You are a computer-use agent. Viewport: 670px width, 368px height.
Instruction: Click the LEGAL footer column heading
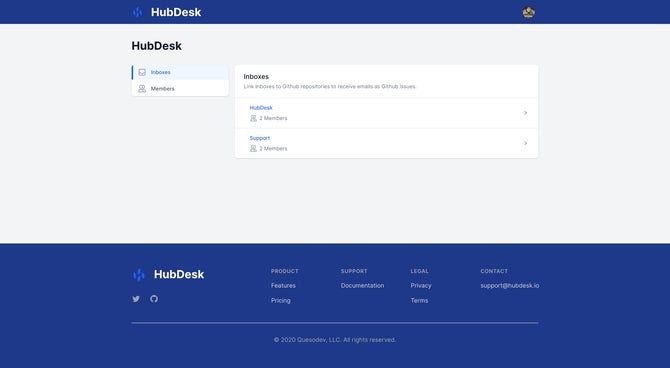(x=419, y=271)
